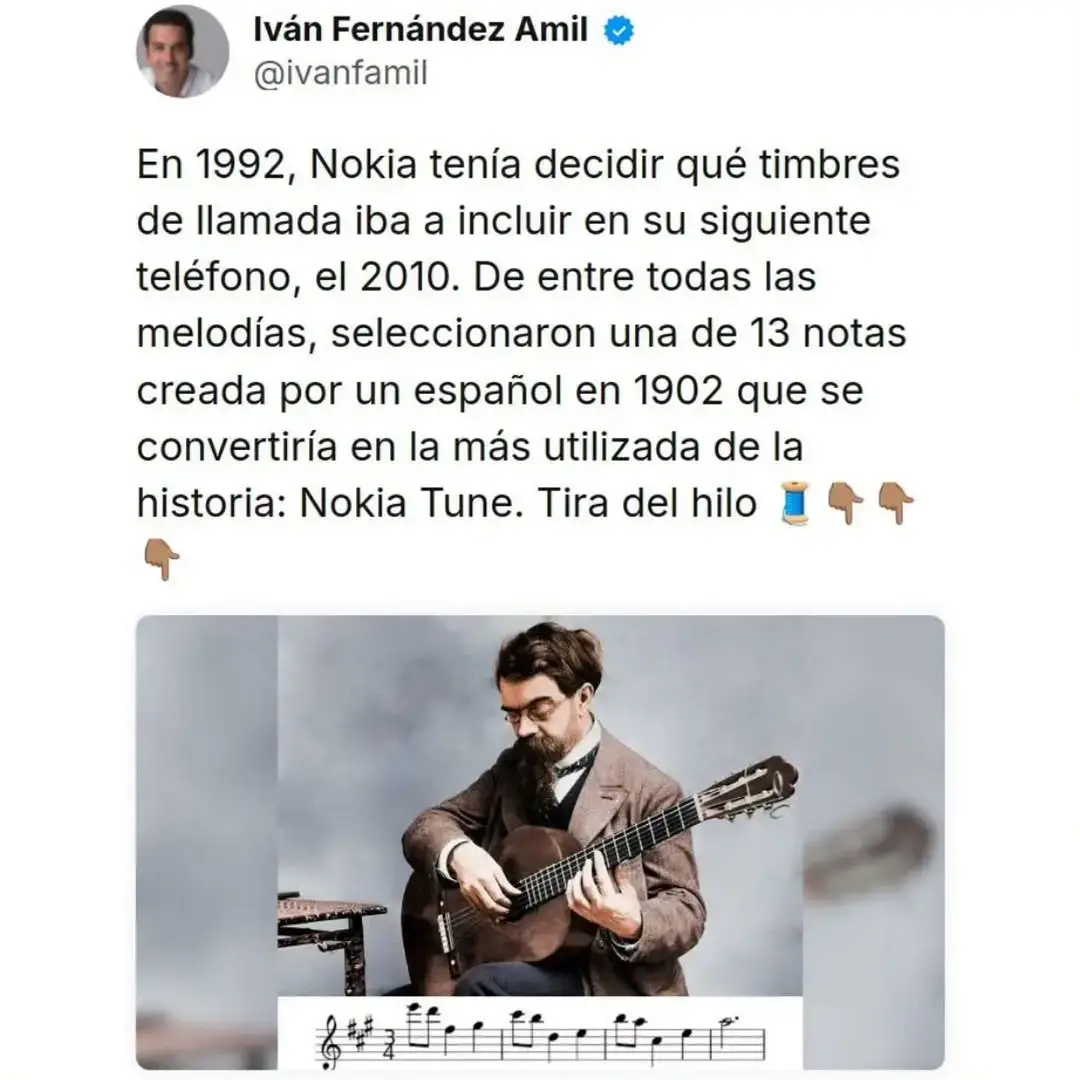Screen dimensions: 1080x1080
Task: Click the blue verified badge
Action: 619,31
